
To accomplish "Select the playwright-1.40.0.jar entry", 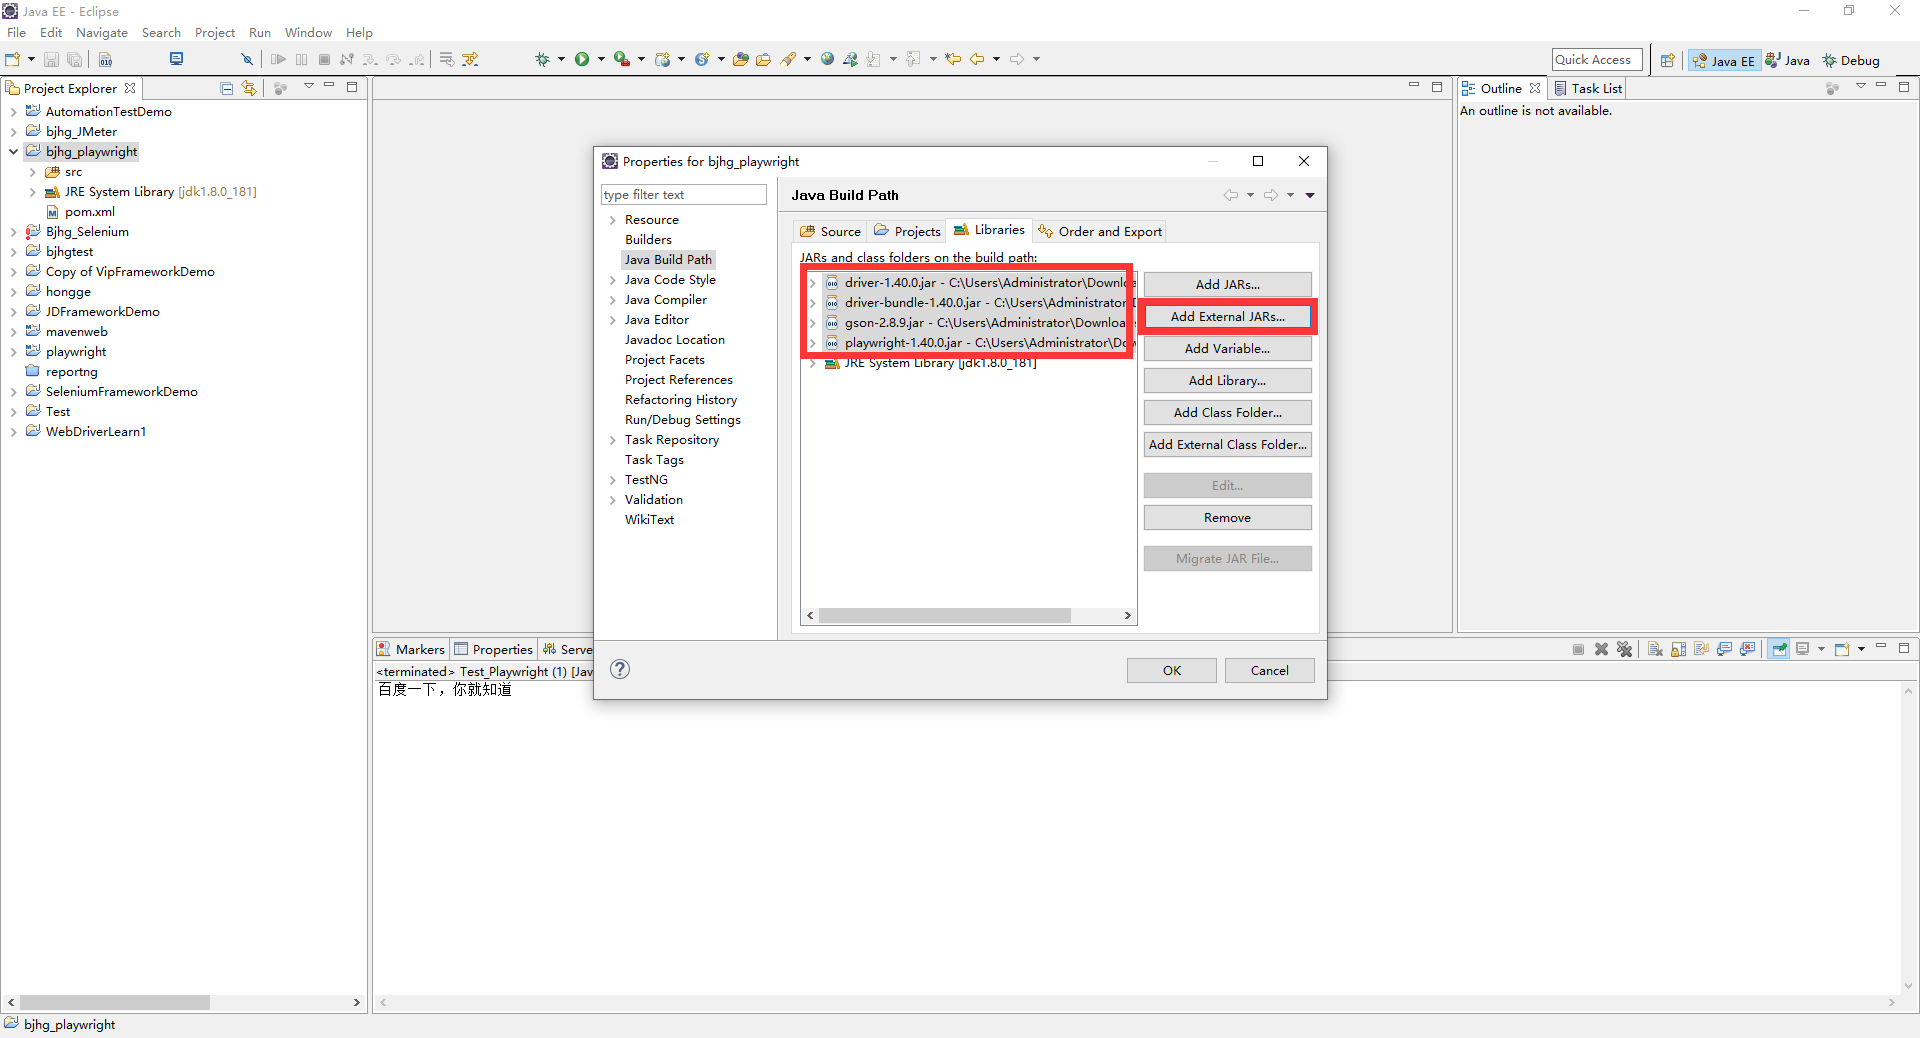I will (980, 343).
